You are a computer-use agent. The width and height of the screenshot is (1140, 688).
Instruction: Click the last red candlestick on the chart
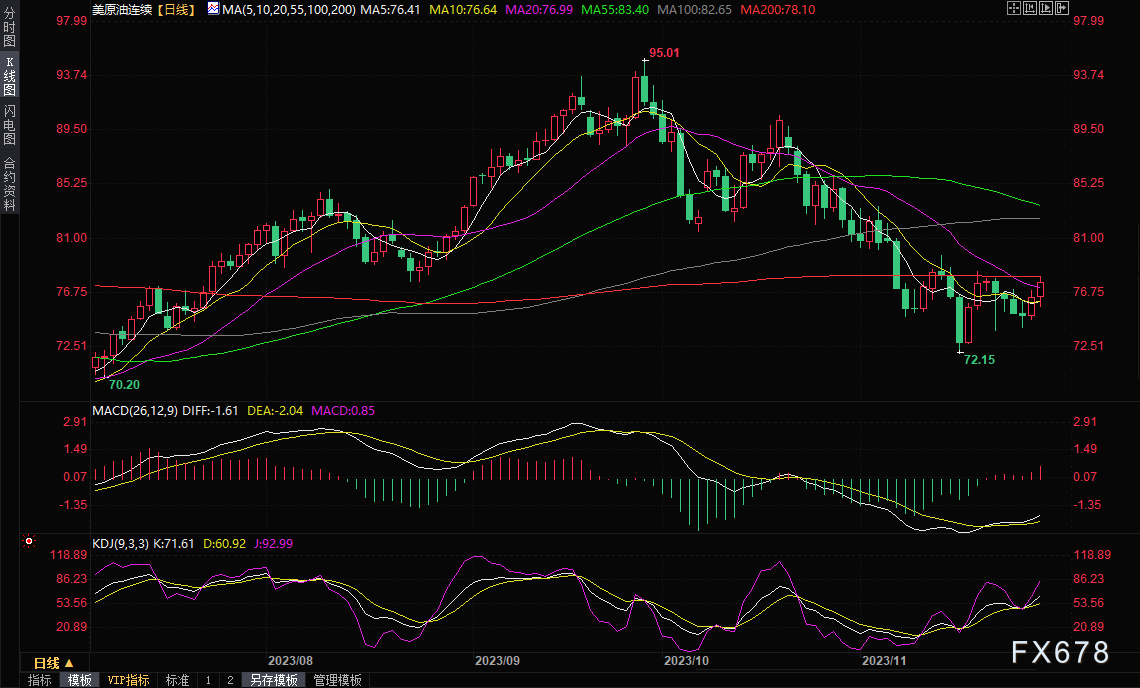[x=1040, y=289]
